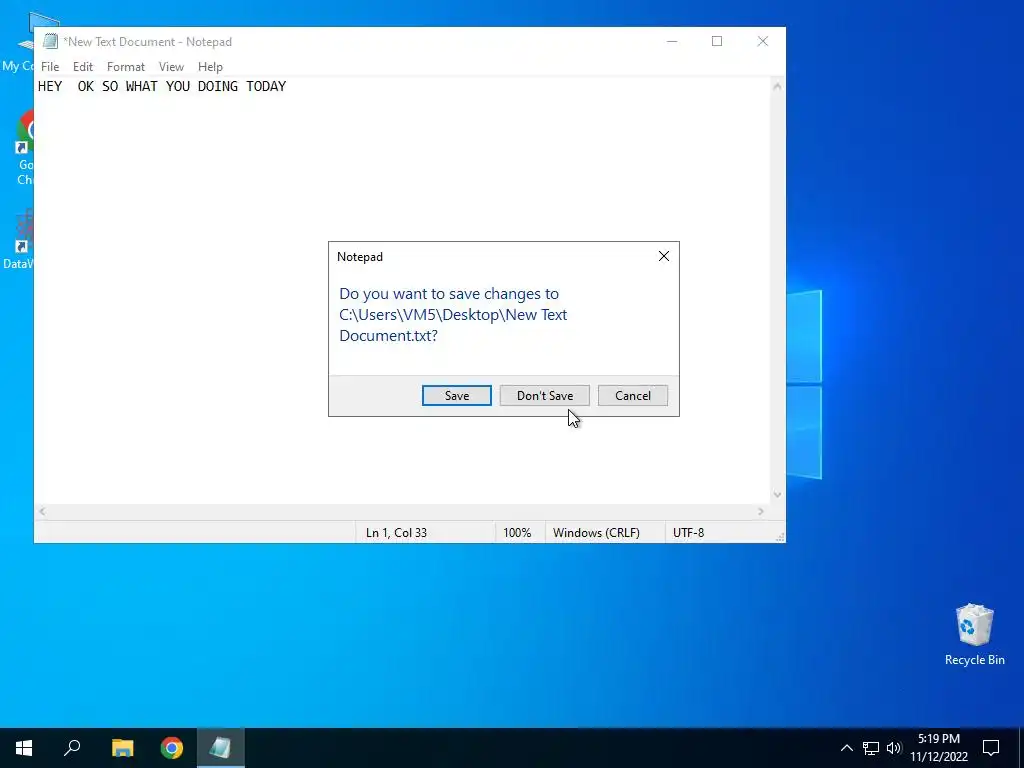Open the File menu in Notepad
The height and width of the screenshot is (768, 1024).
[50, 67]
